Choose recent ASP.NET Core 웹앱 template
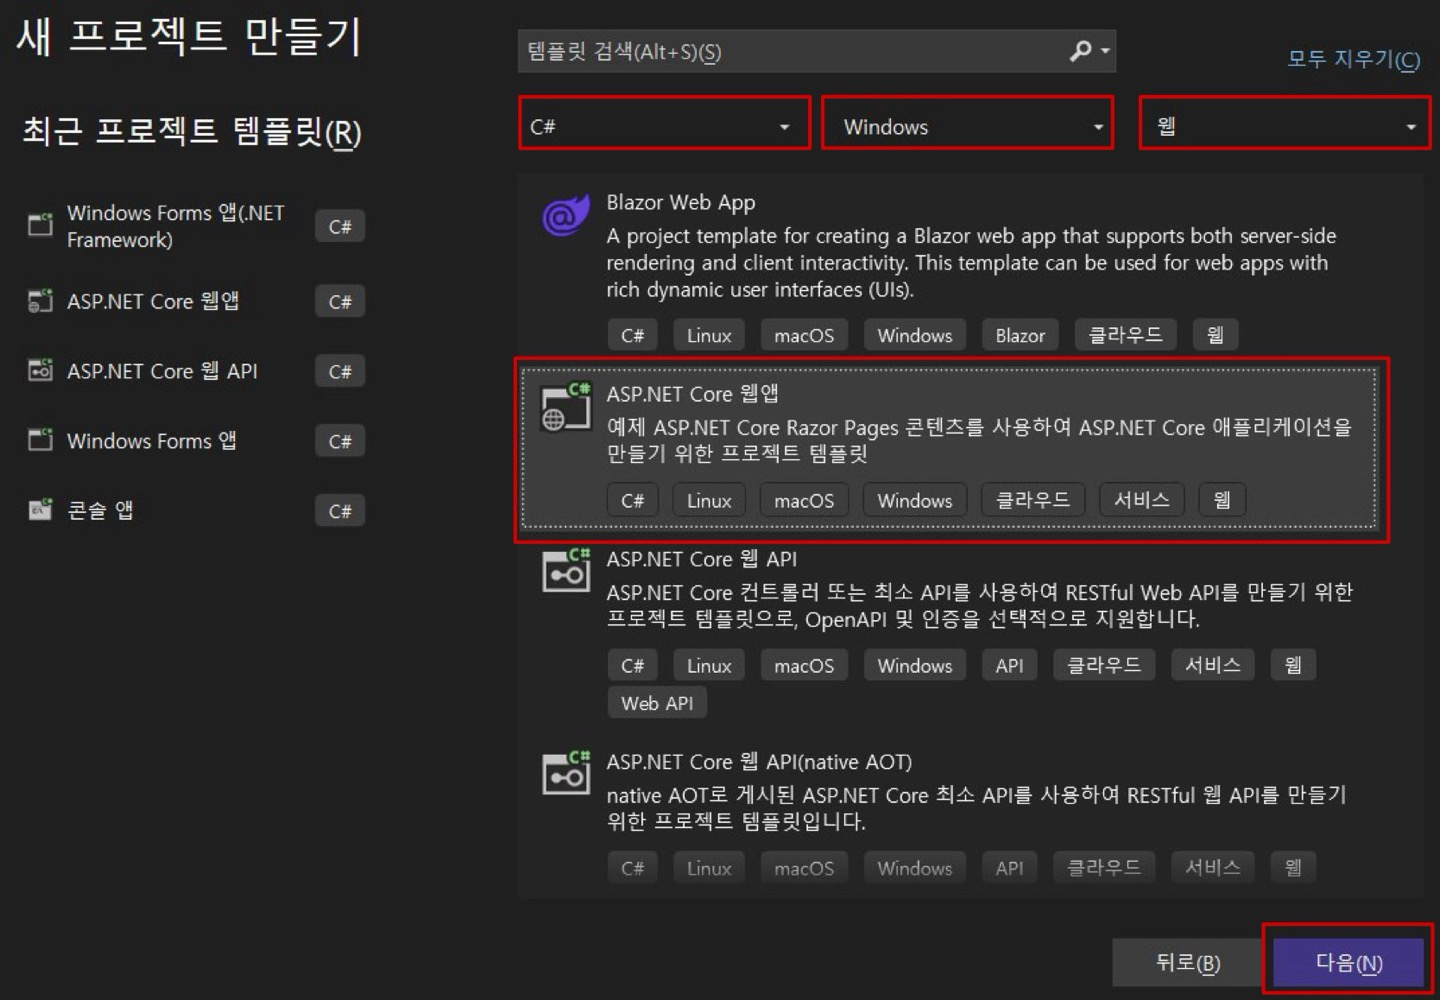This screenshot has width=1440, height=1000. point(195,301)
